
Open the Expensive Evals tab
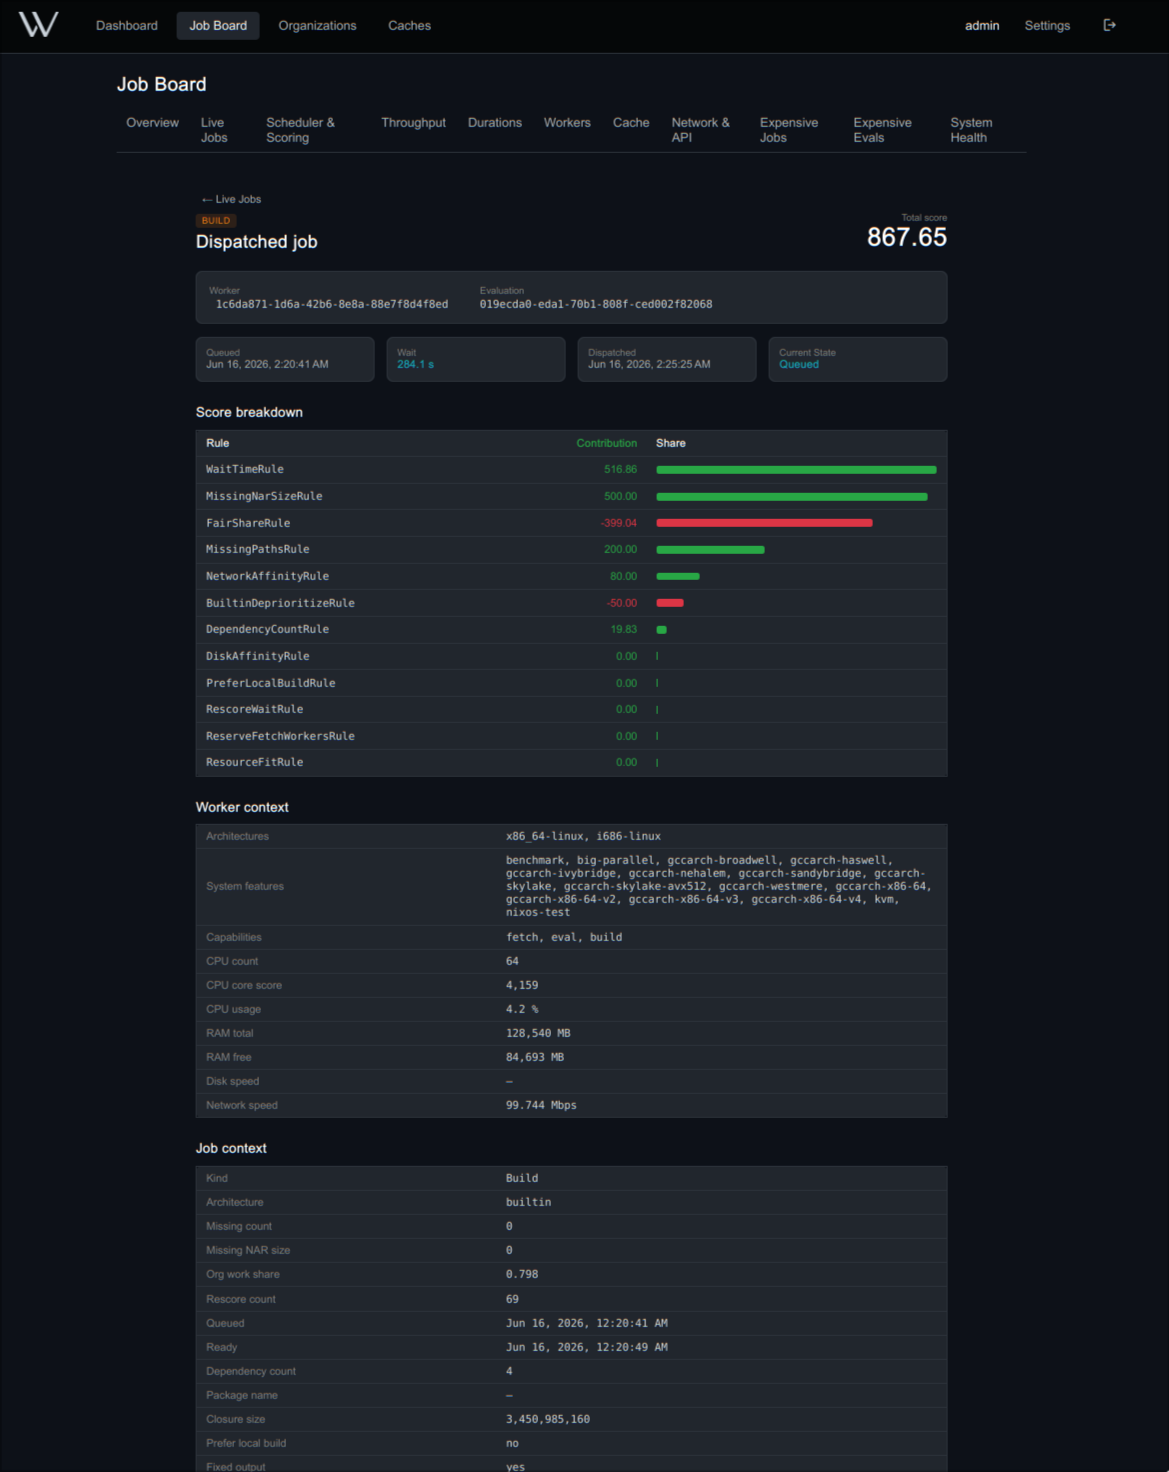click(x=882, y=130)
